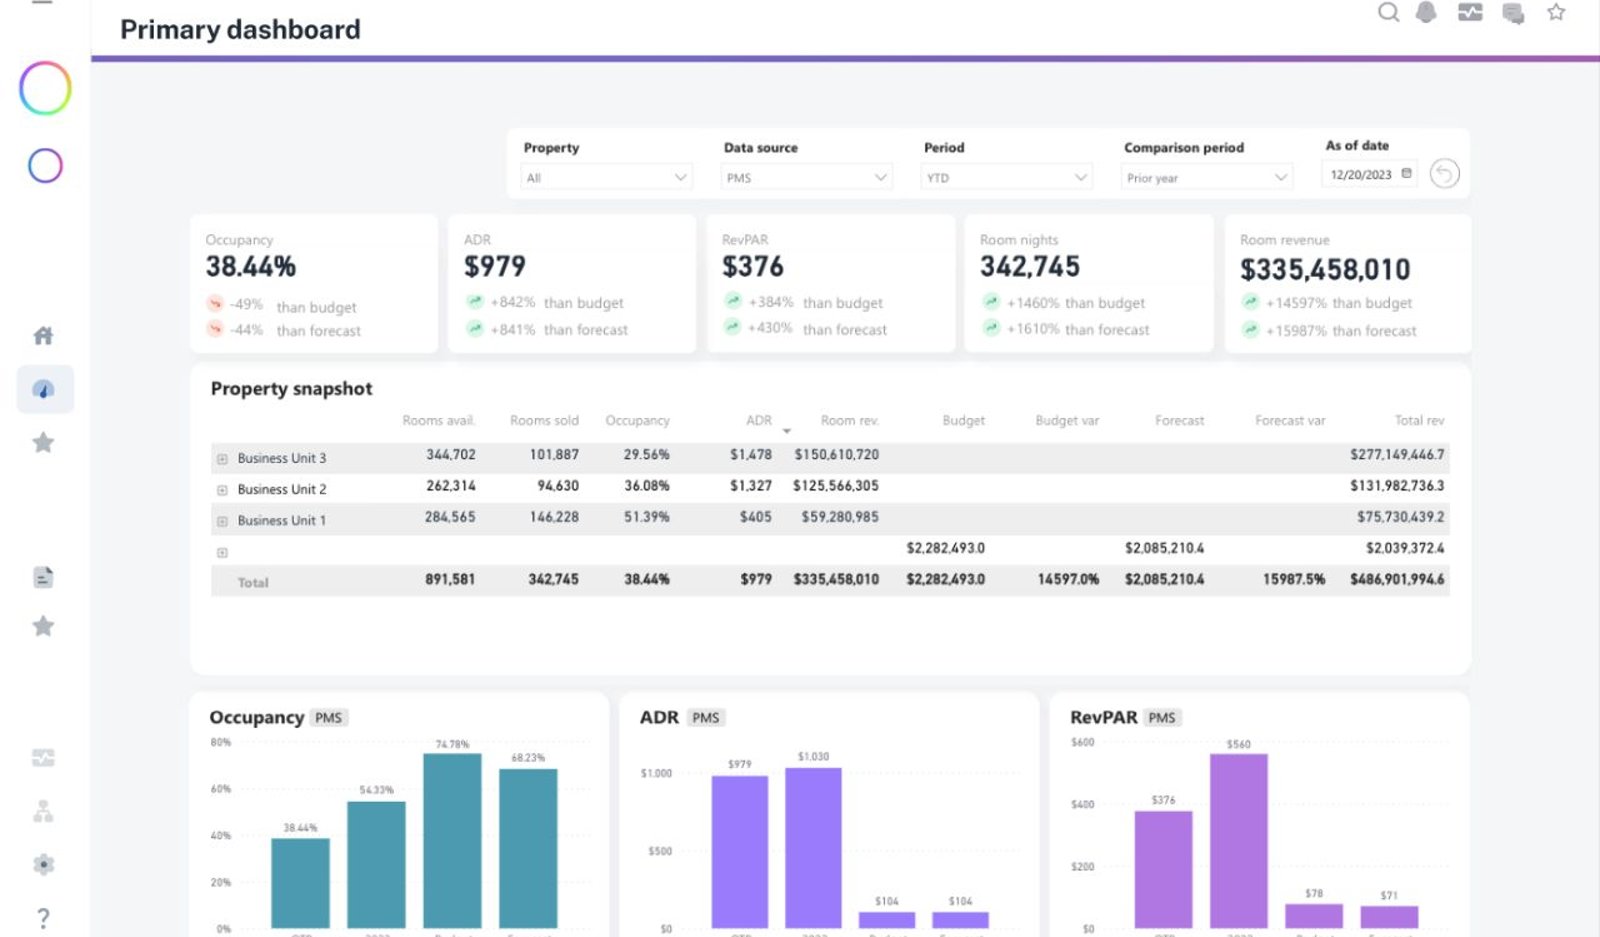Open settings with sidebar gear icon

[x=43, y=864]
